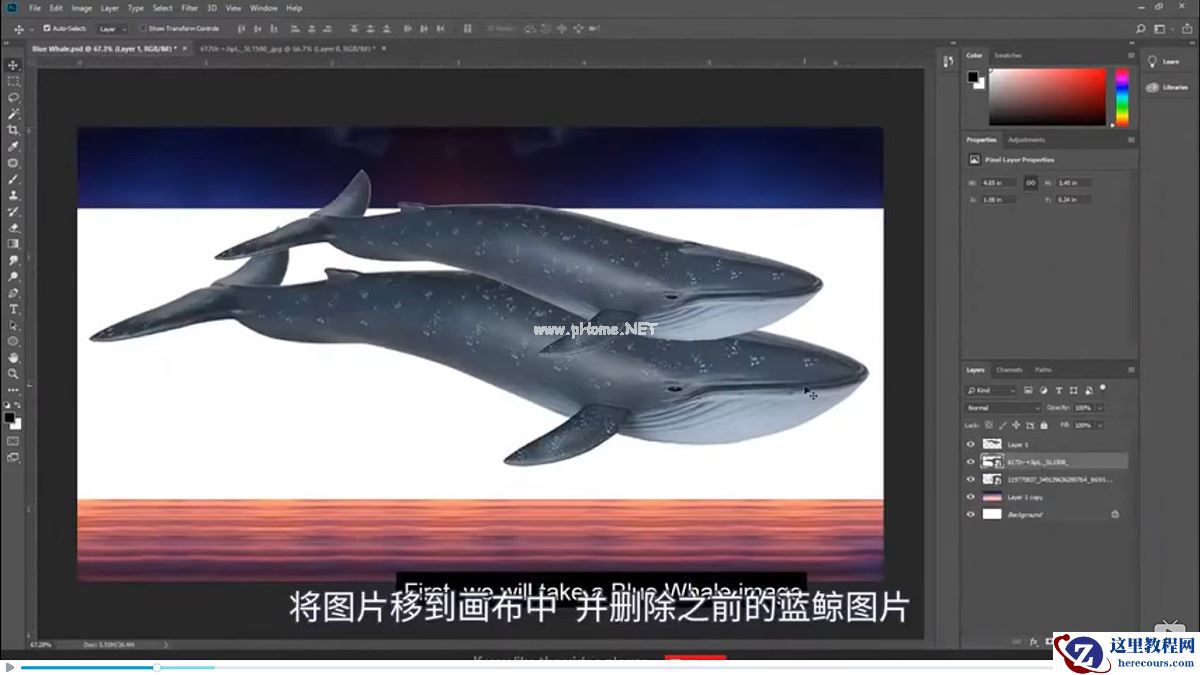This screenshot has width=1200, height=675.
Task: Enable the Auto-Select checkbox
Action: coord(45,29)
